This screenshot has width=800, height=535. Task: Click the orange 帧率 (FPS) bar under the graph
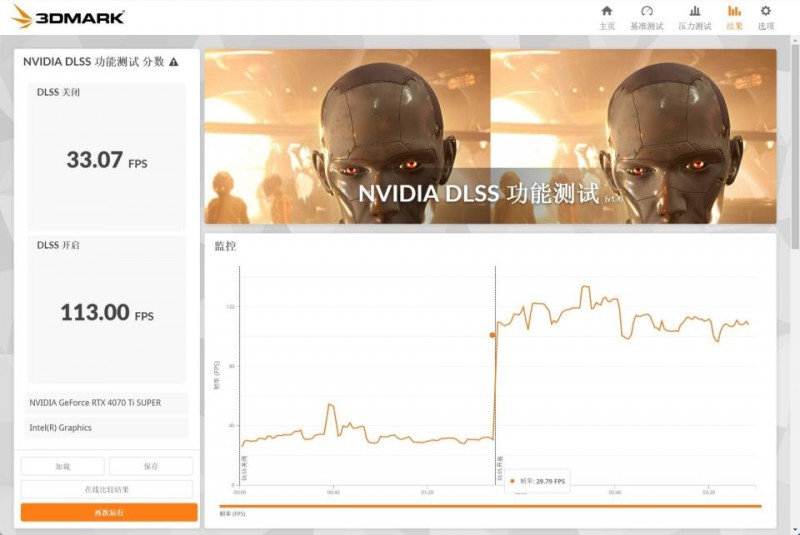(x=490, y=506)
